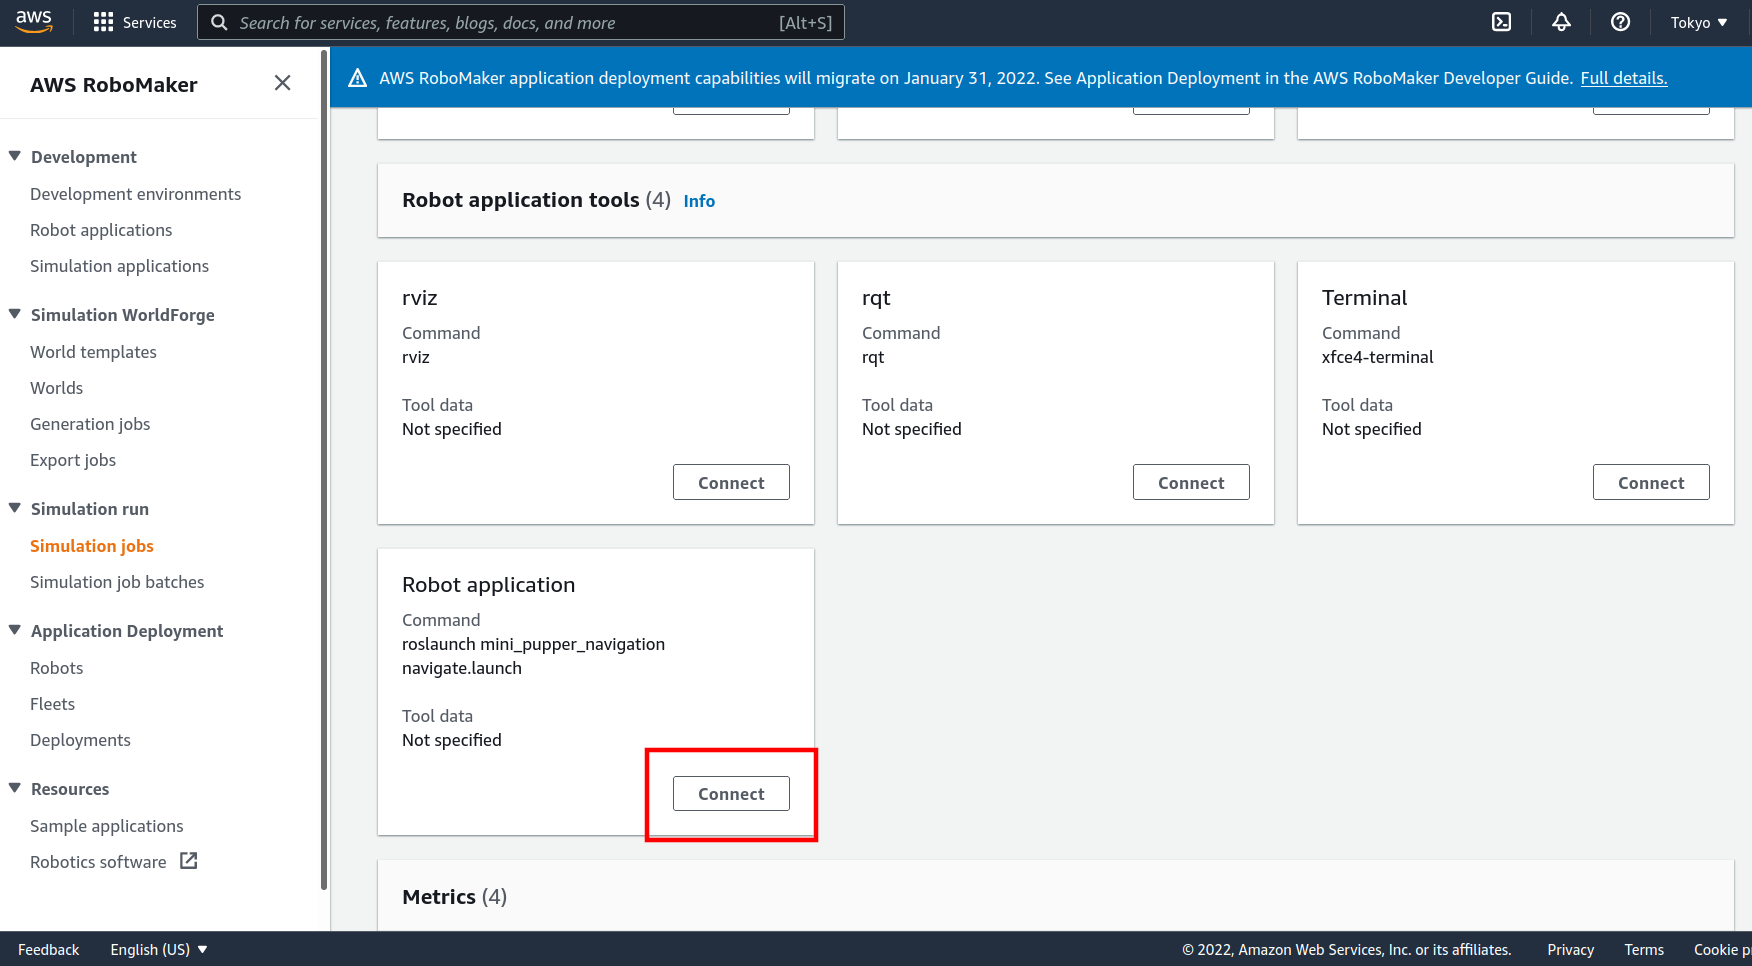Open Export jobs
Screen dimensions: 1752x966
[x=73, y=460]
